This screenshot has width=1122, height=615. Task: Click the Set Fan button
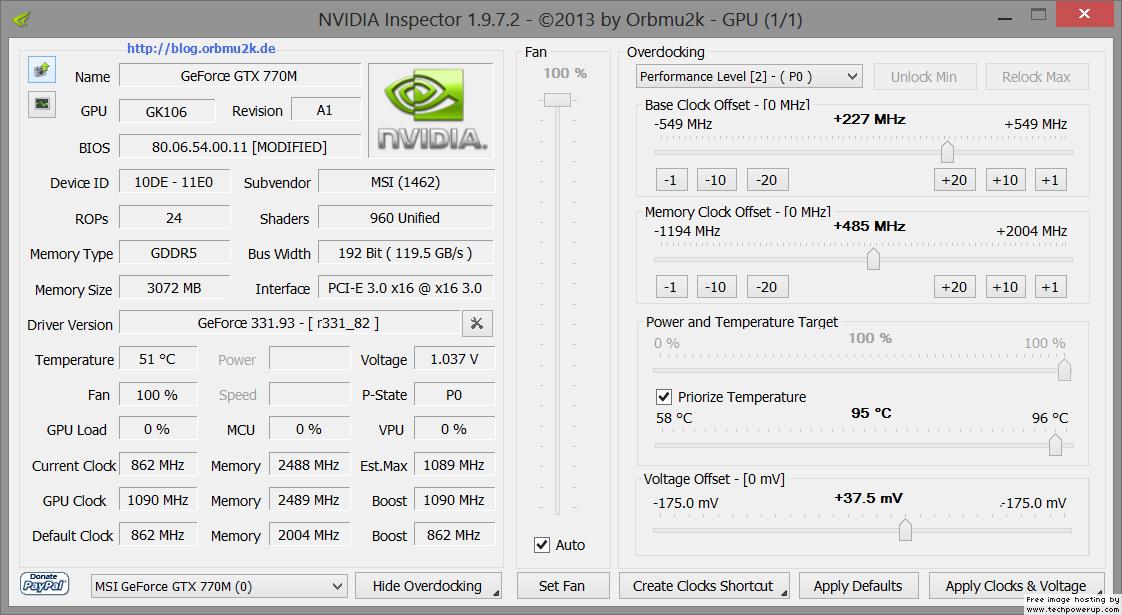[562, 586]
